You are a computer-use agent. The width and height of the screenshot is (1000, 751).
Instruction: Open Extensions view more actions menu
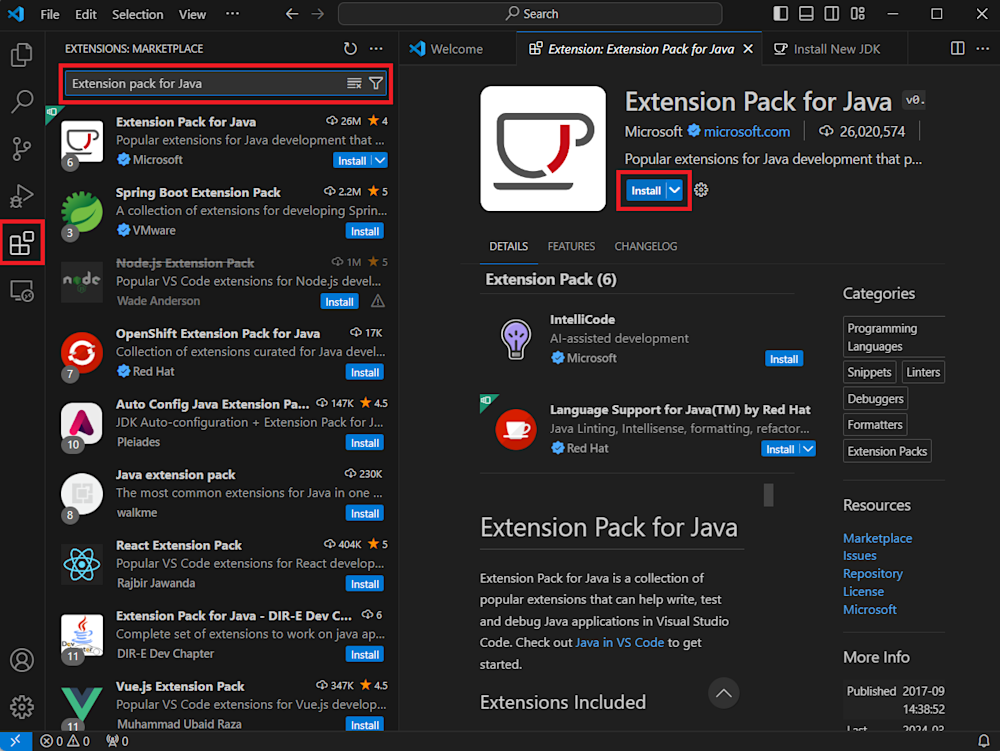376,49
